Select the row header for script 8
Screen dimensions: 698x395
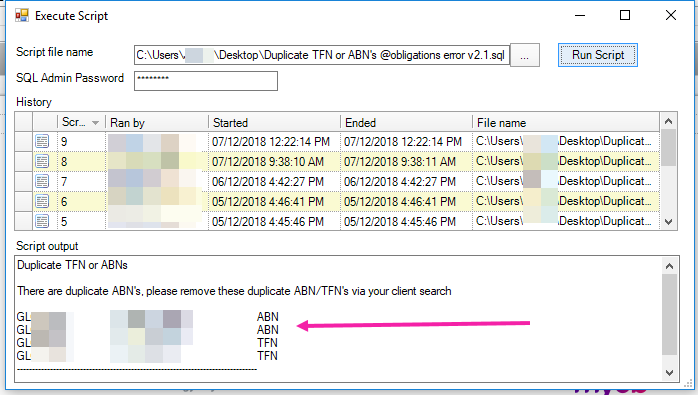tap(24, 161)
